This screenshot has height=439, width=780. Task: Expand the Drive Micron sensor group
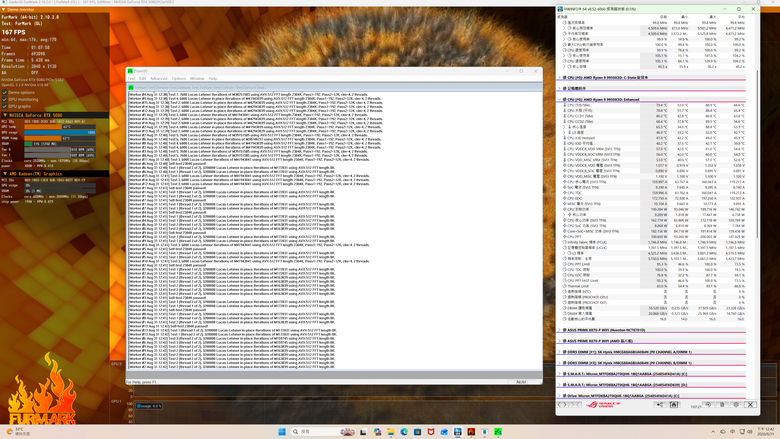coord(559,396)
